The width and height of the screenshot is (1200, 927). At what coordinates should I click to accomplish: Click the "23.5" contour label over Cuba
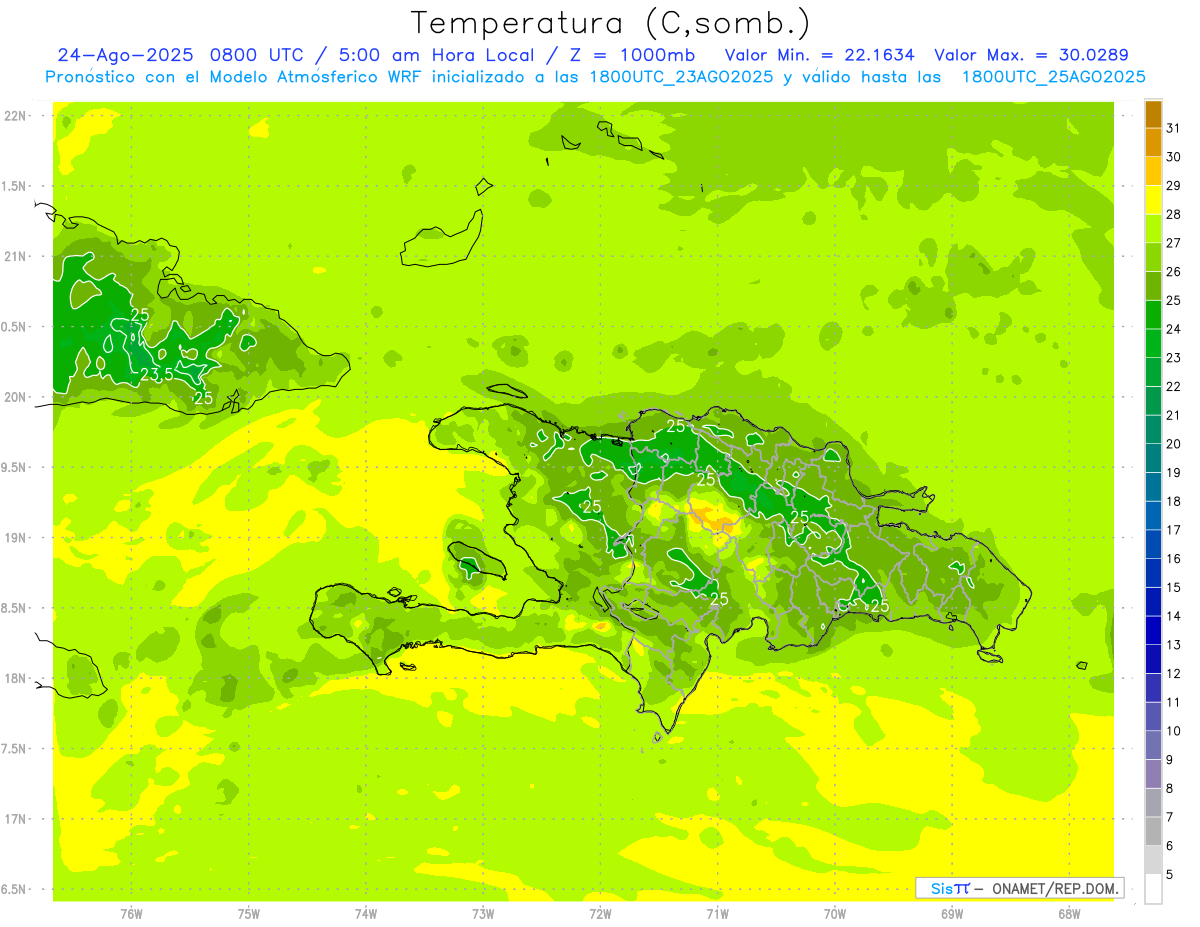156,374
